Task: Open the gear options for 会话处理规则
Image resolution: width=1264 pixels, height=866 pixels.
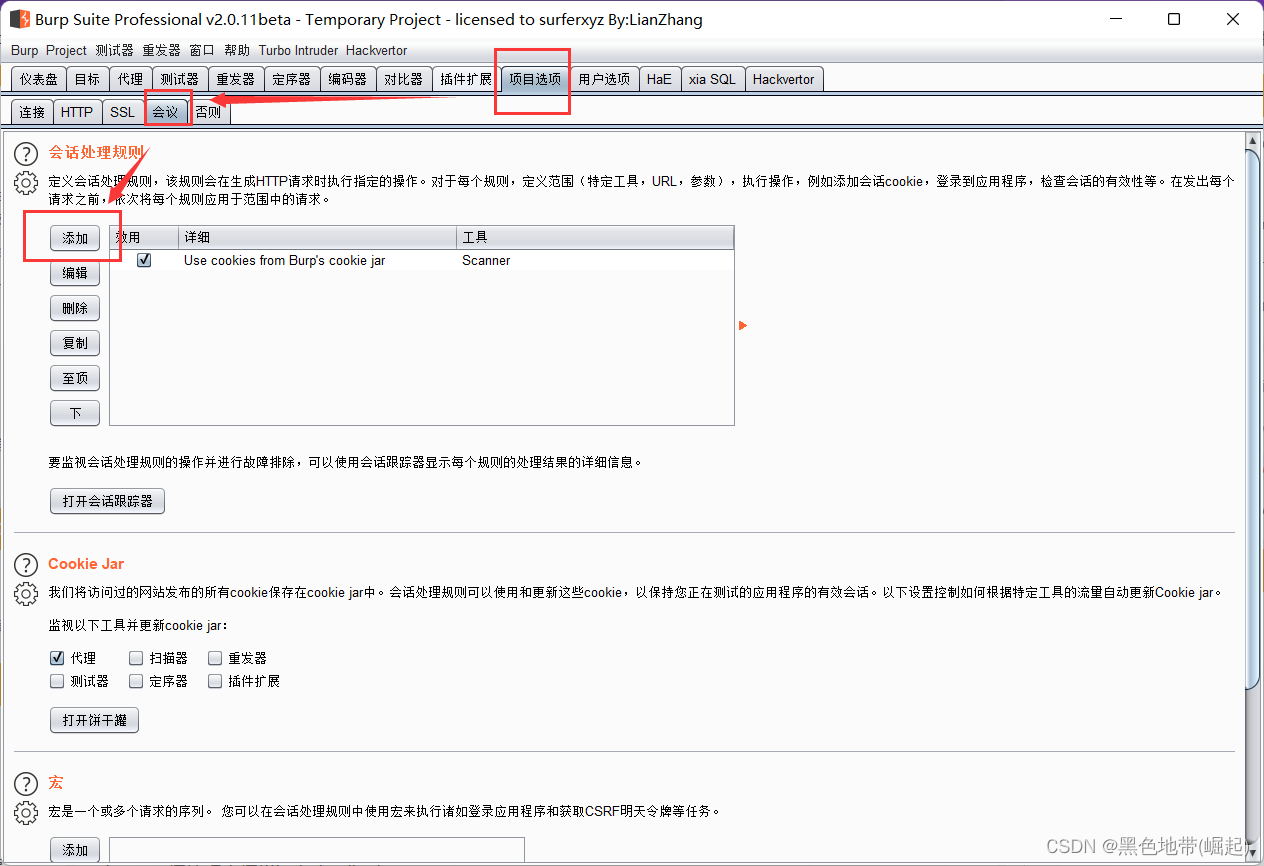Action: point(25,183)
